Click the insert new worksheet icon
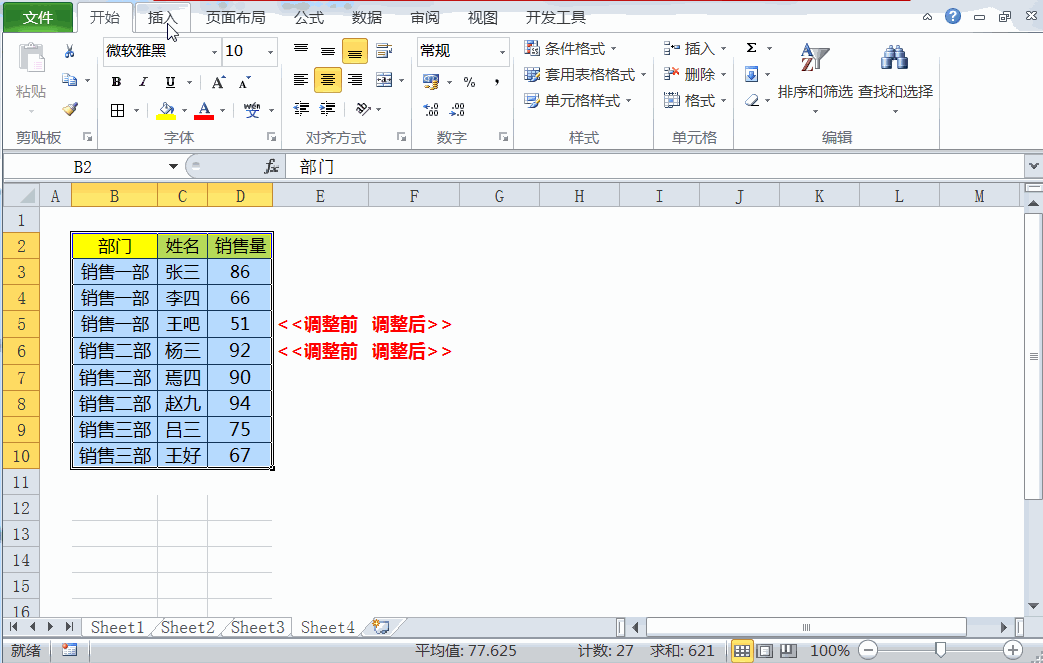This screenshot has width=1043, height=663. (381, 626)
